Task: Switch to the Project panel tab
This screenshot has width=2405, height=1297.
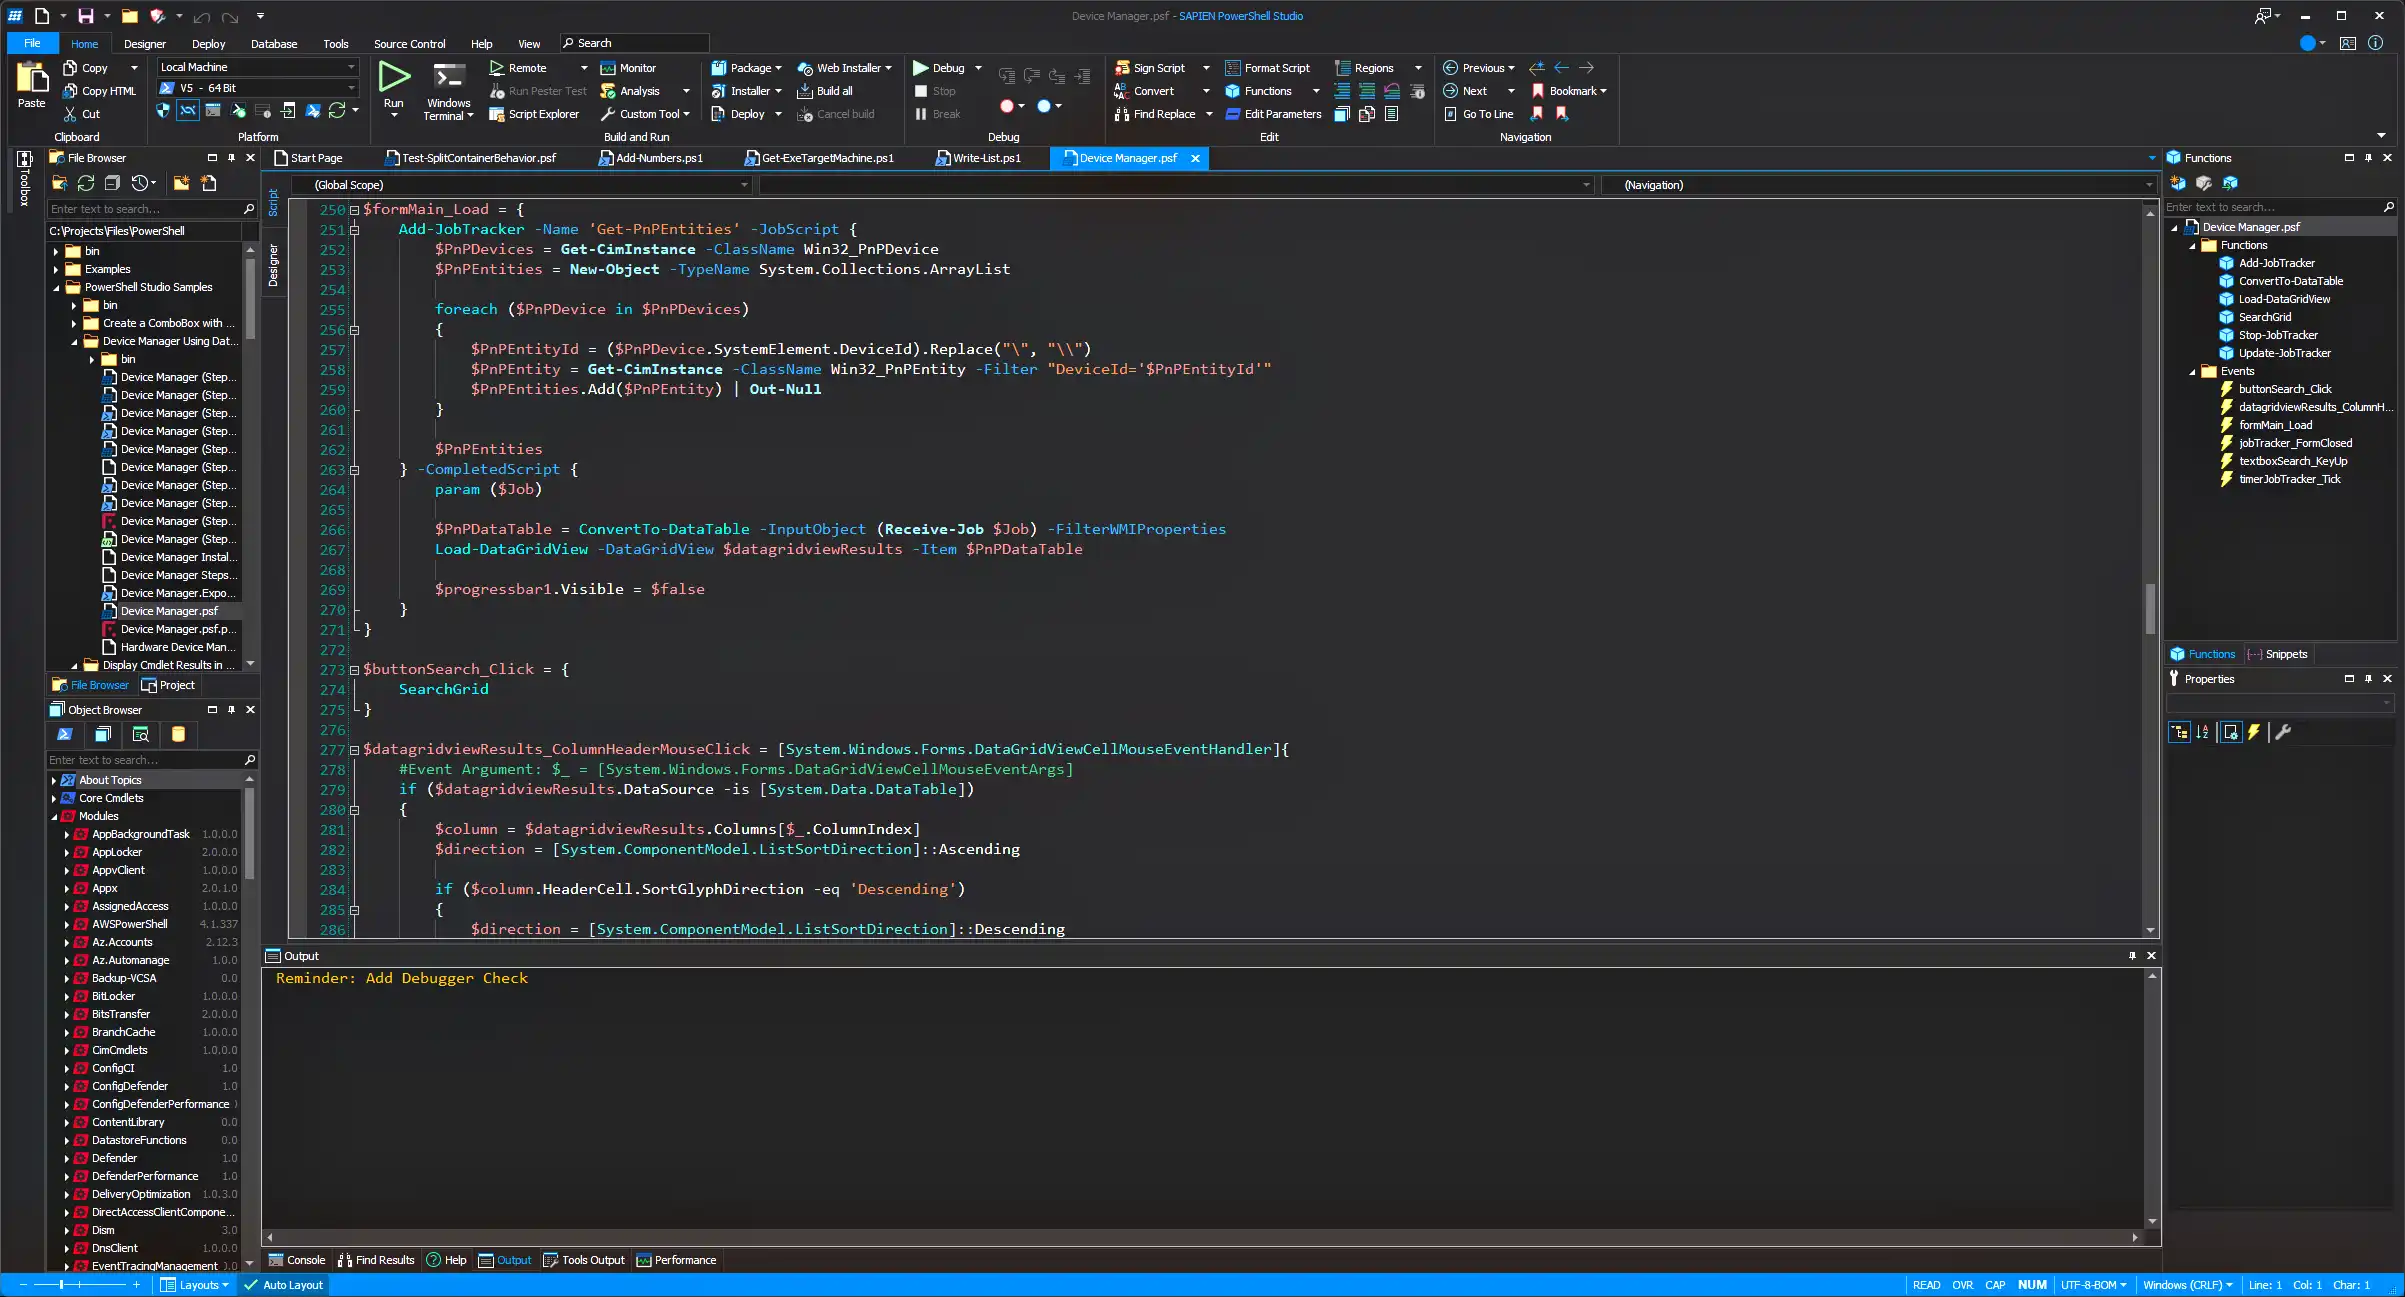Action: point(168,685)
